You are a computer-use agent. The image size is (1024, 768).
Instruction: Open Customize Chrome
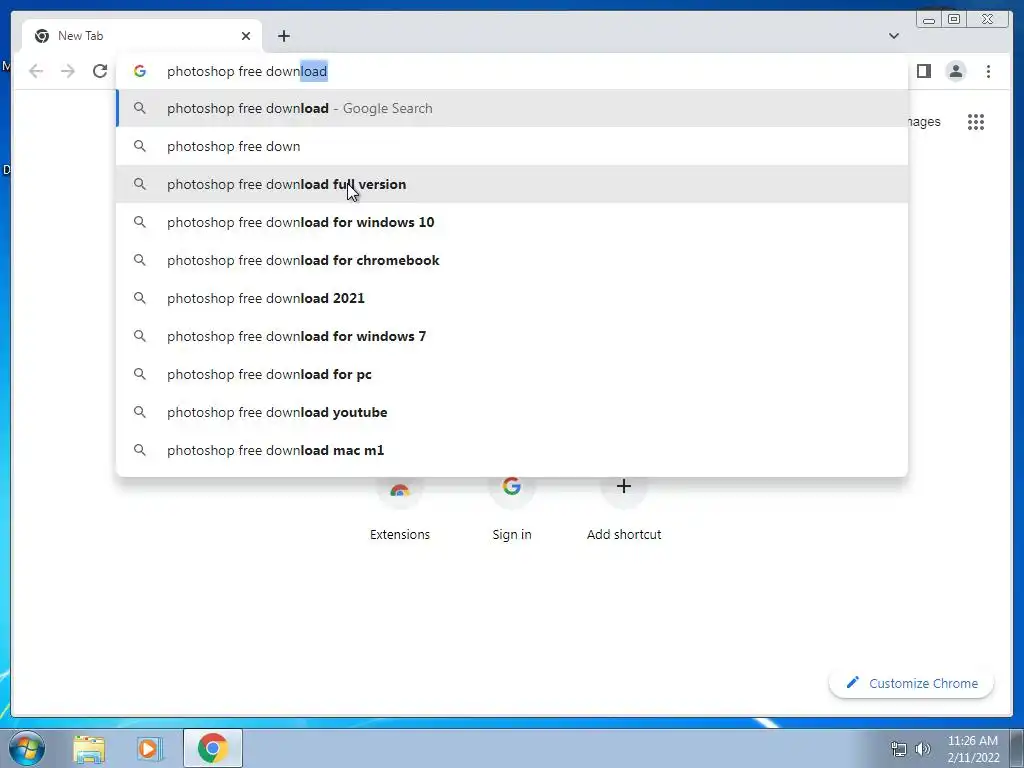point(912,683)
